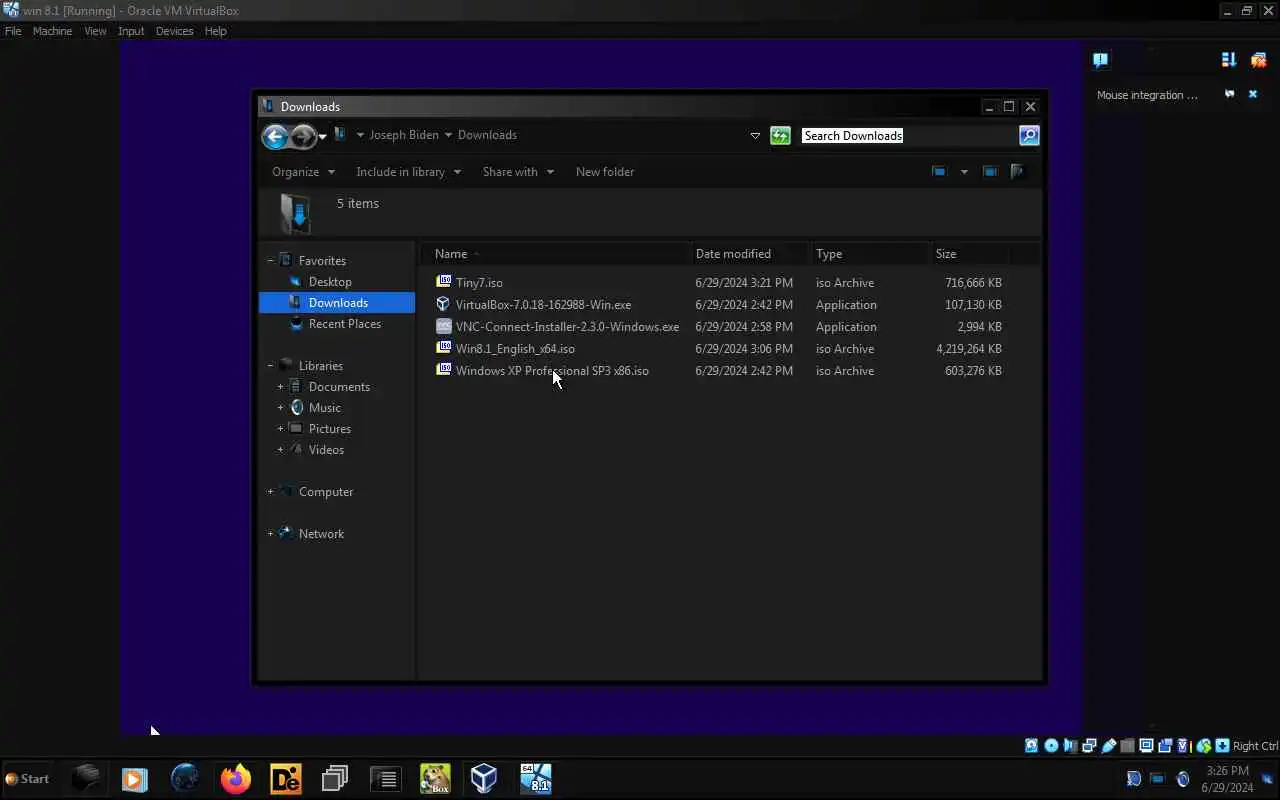Click the change view icon

point(939,172)
